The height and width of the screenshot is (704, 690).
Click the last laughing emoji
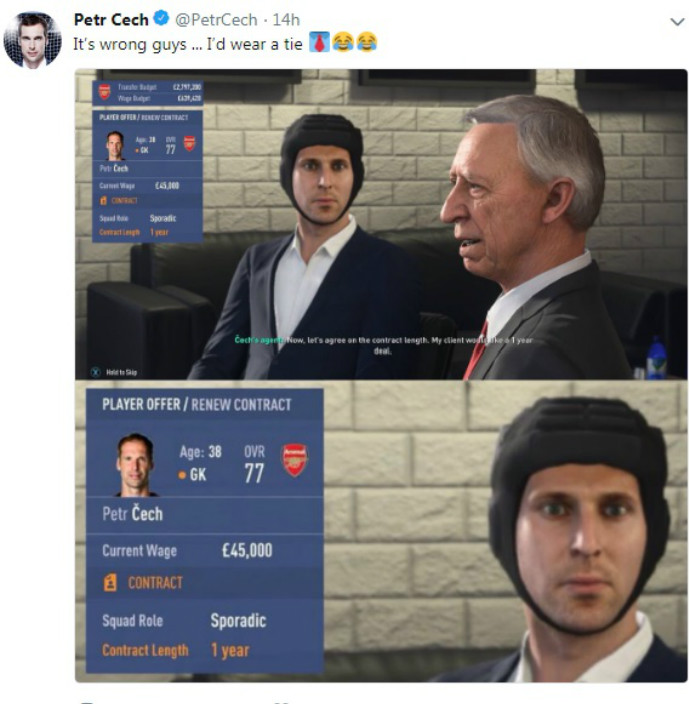[366, 42]
